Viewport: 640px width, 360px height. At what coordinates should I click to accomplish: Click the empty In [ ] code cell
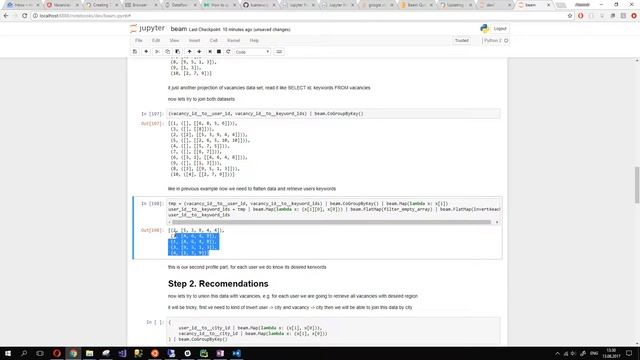(334, 331)
